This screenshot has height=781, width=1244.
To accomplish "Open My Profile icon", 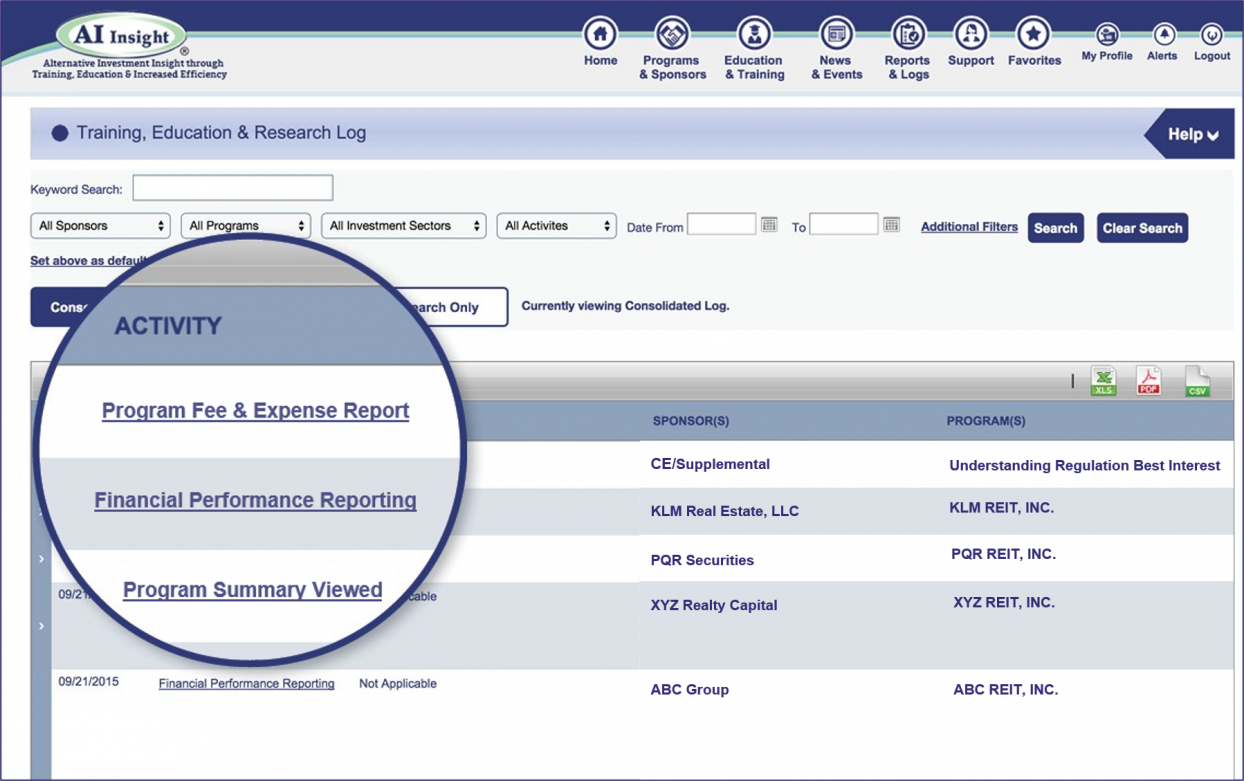I will tap(1107, 34).
